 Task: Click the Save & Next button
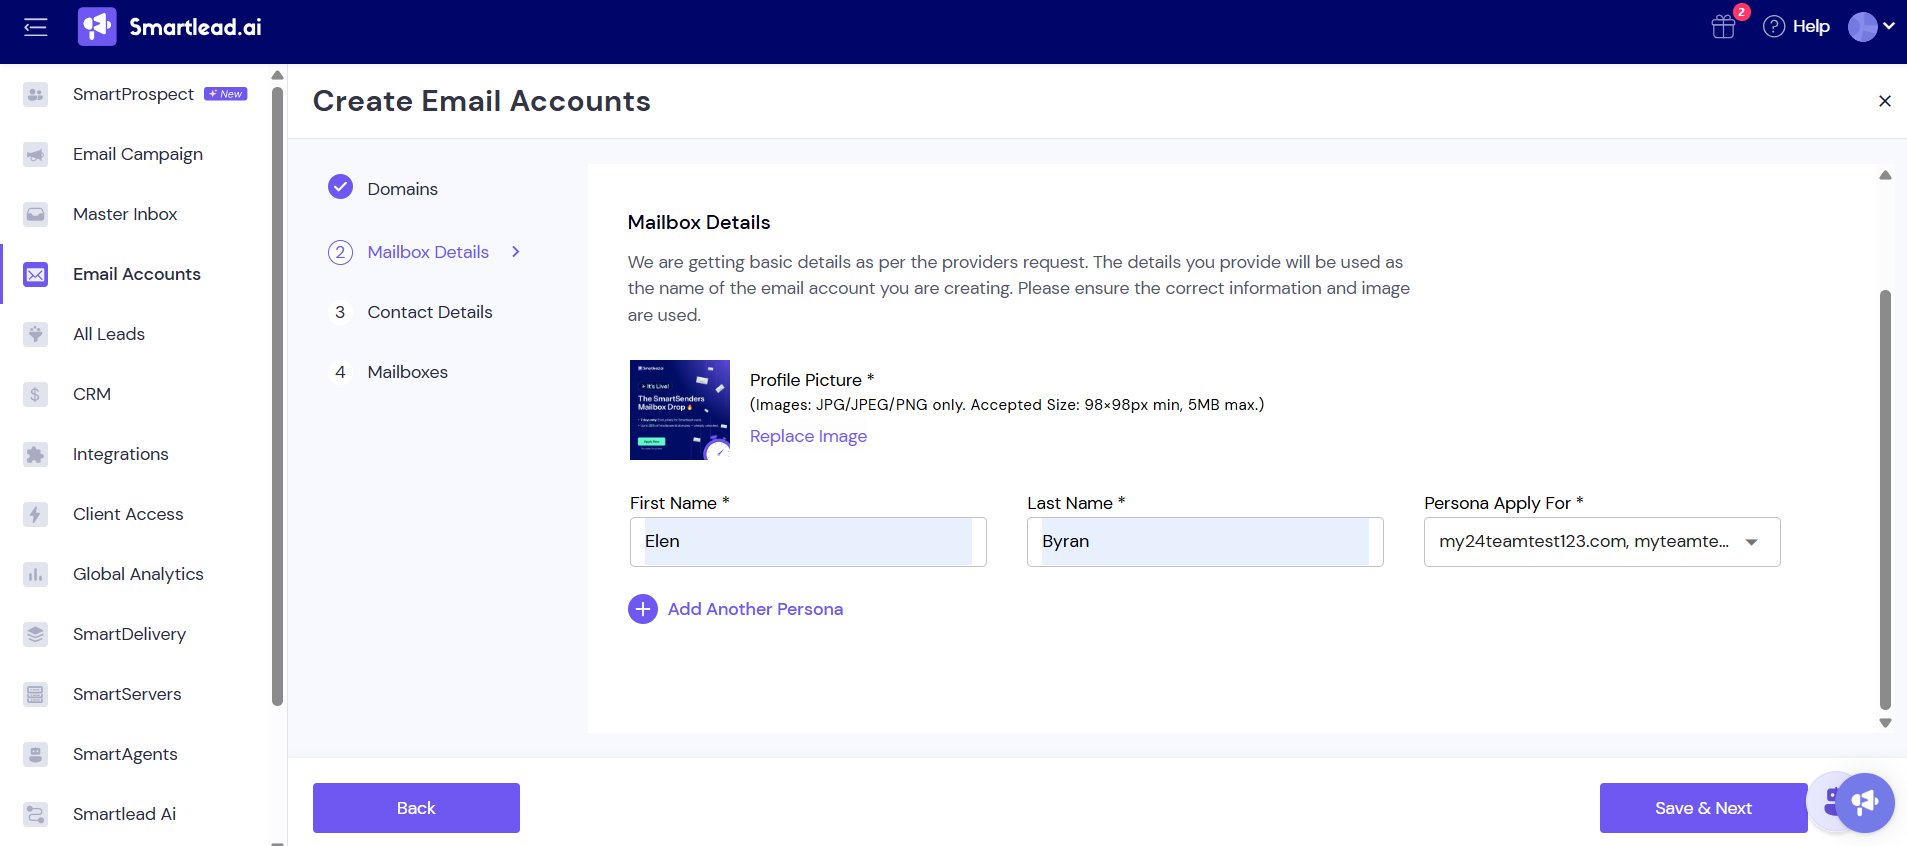coord(1703,808)
